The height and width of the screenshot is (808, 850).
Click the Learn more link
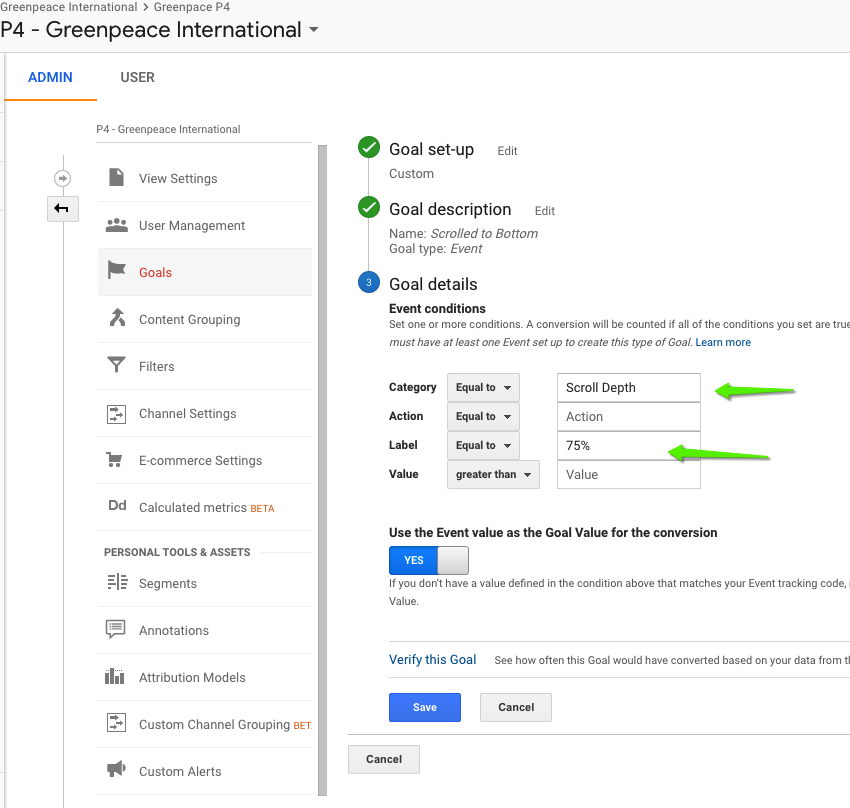pyautogui.click(x=723, y=342)
